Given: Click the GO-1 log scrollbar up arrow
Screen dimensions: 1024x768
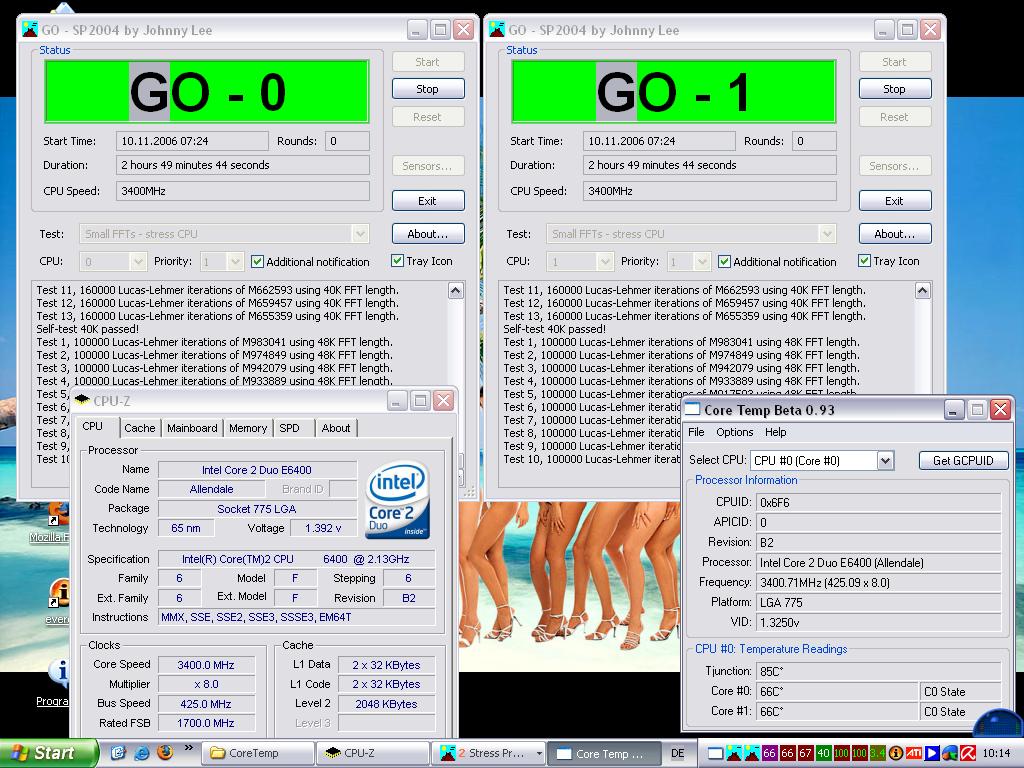Looking at the screenshot, I should point(923,291).
